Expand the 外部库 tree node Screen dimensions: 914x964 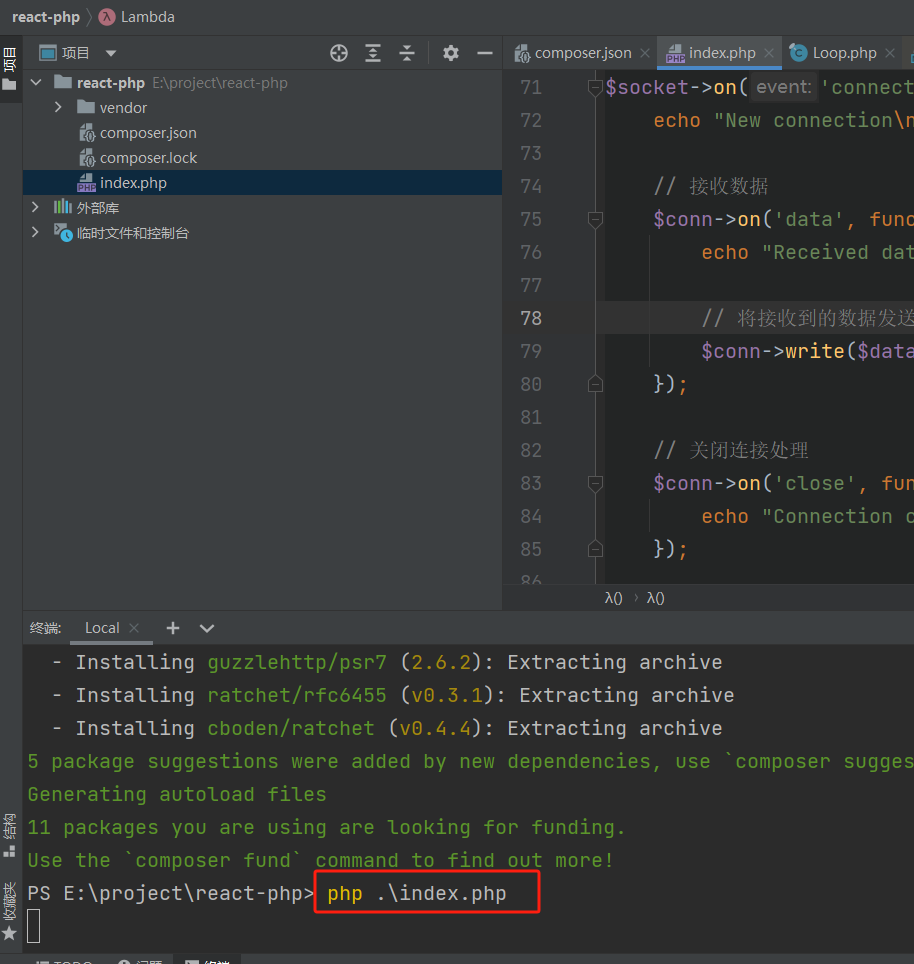[36, 207]
